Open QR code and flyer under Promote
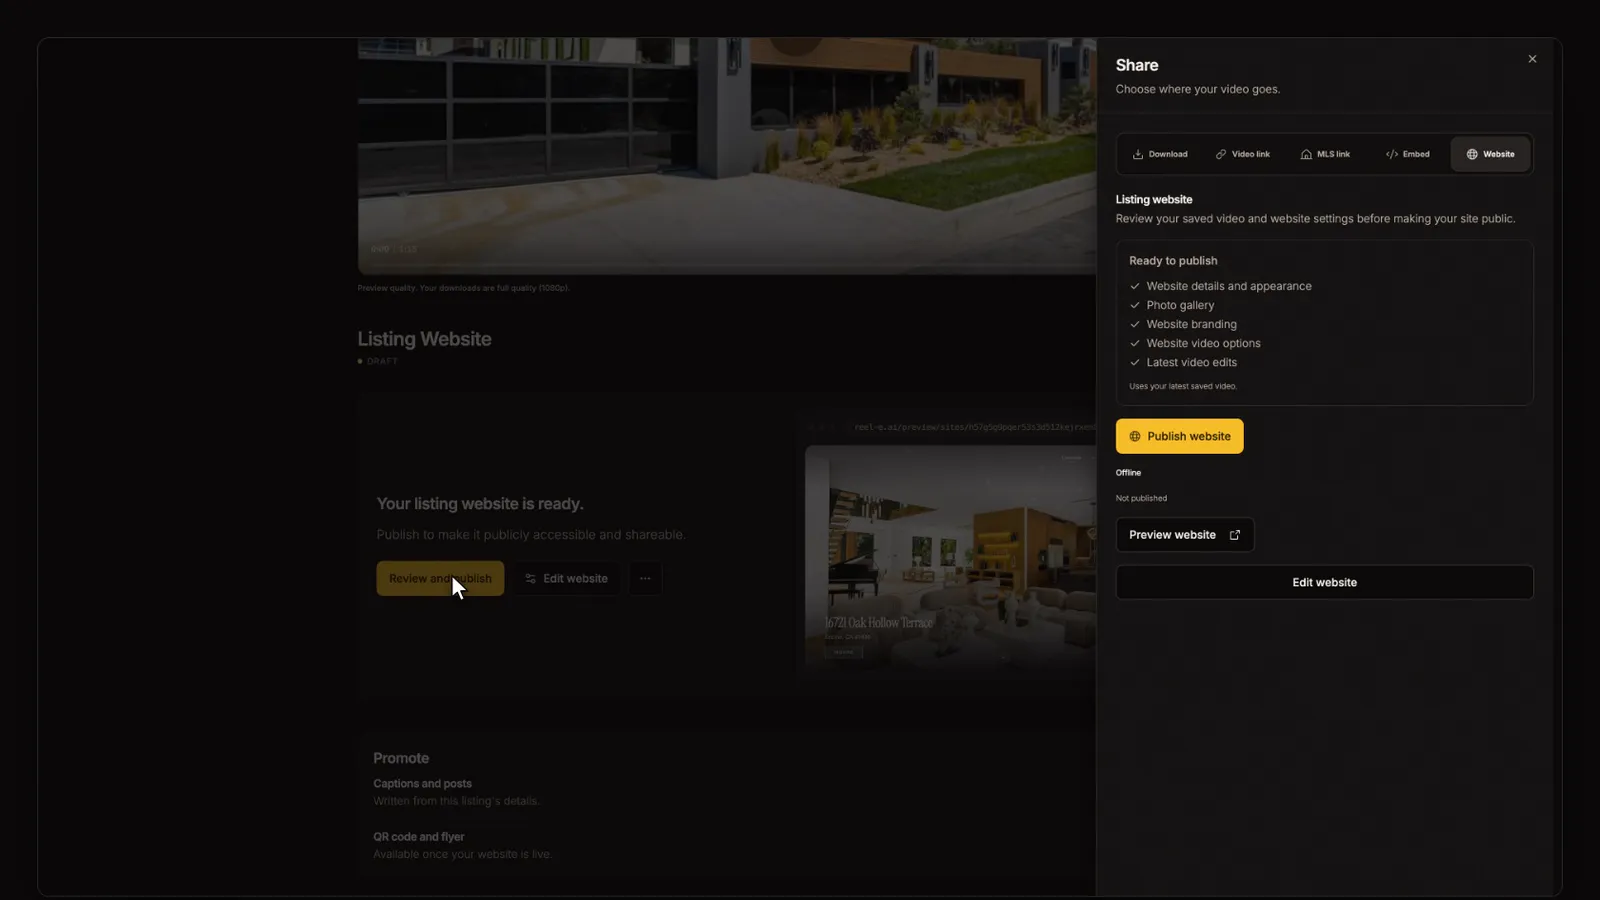 462,845
